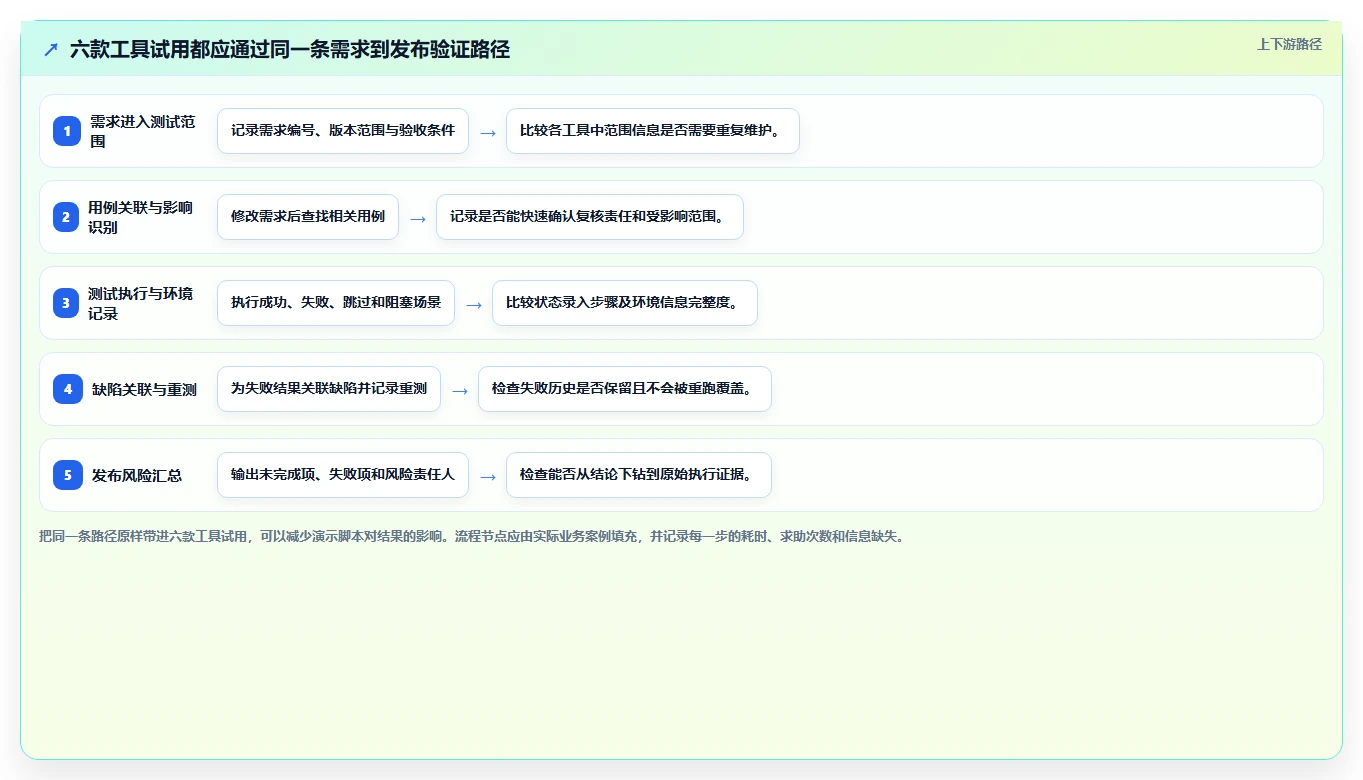Select the 用例关联与影响识别 step label
Image resolution: width=1363 pixels, height=780 pixels.
tap(142, 217)
